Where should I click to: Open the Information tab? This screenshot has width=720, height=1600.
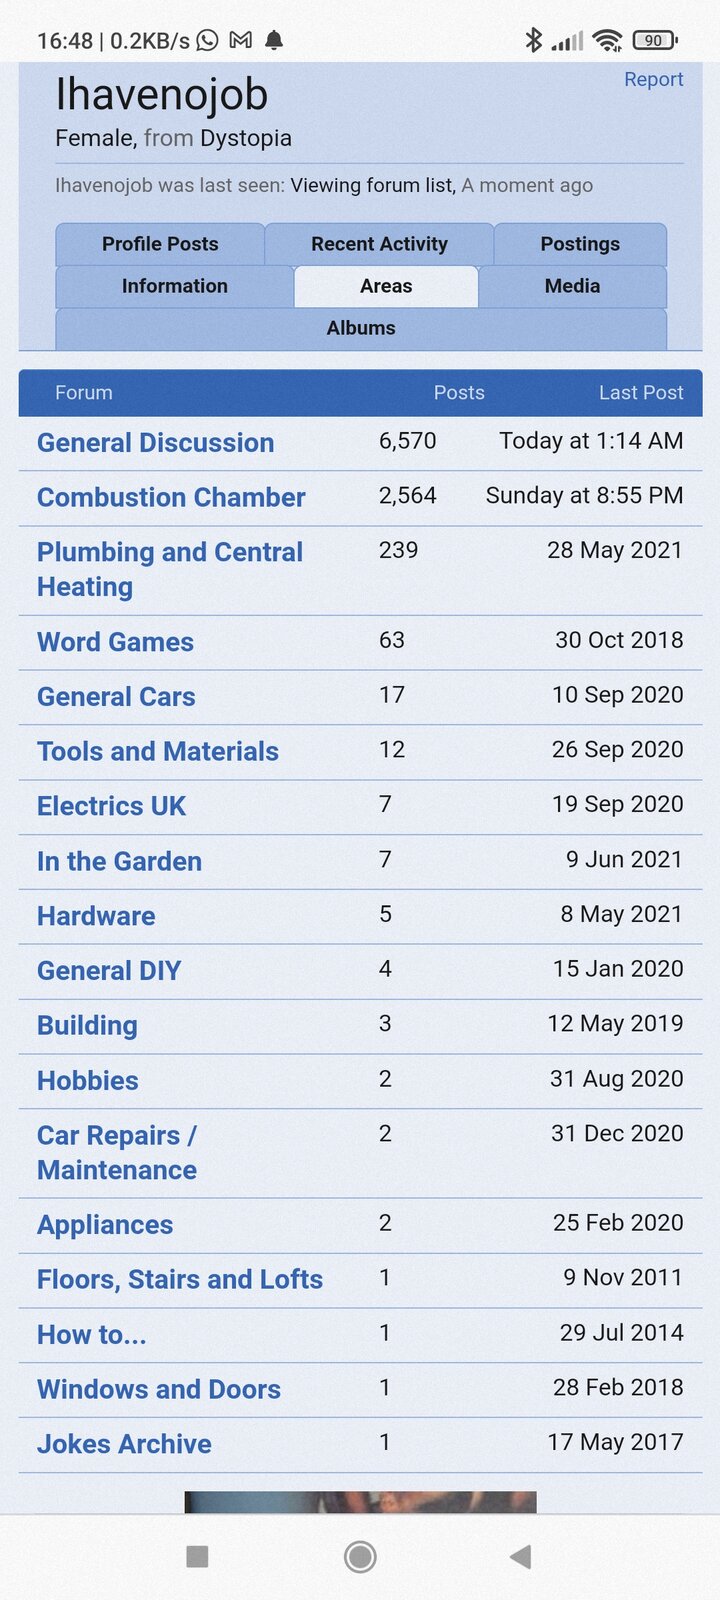175,286
